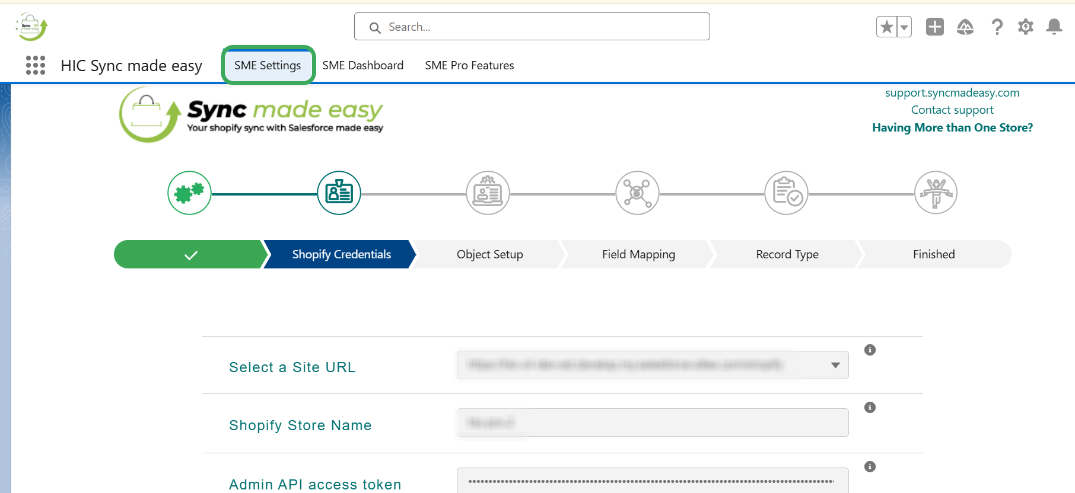Image resolution: width=1075 pixels, height=493 pixels.
Task: Switch to the SME Dashboard tab
Action: tap(363, 65)
